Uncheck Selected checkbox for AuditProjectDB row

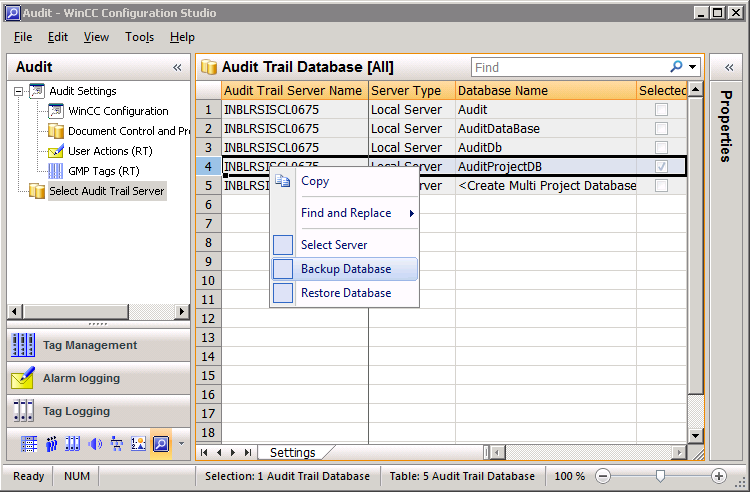661,167
